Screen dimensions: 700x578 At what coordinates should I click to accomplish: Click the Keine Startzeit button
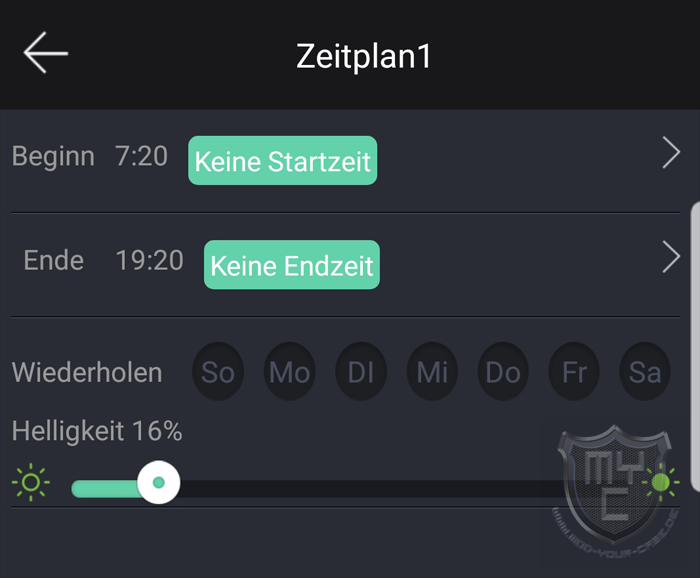coord(283,161)
